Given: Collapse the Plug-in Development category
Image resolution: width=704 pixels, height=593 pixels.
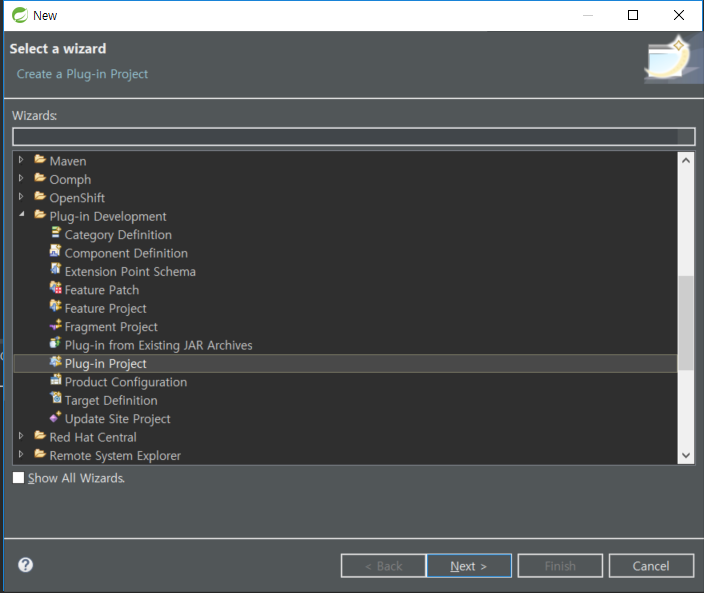Looking at the screenshot, I should [x=22, y=215].
